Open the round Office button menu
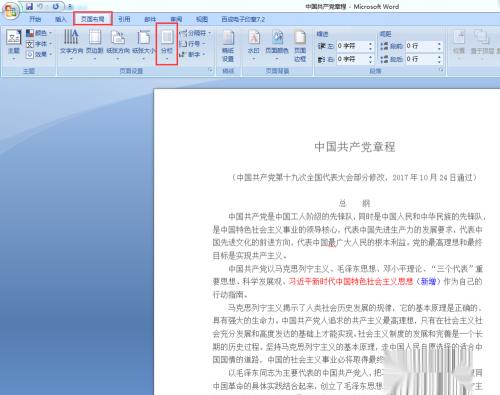 pos(11,11)
